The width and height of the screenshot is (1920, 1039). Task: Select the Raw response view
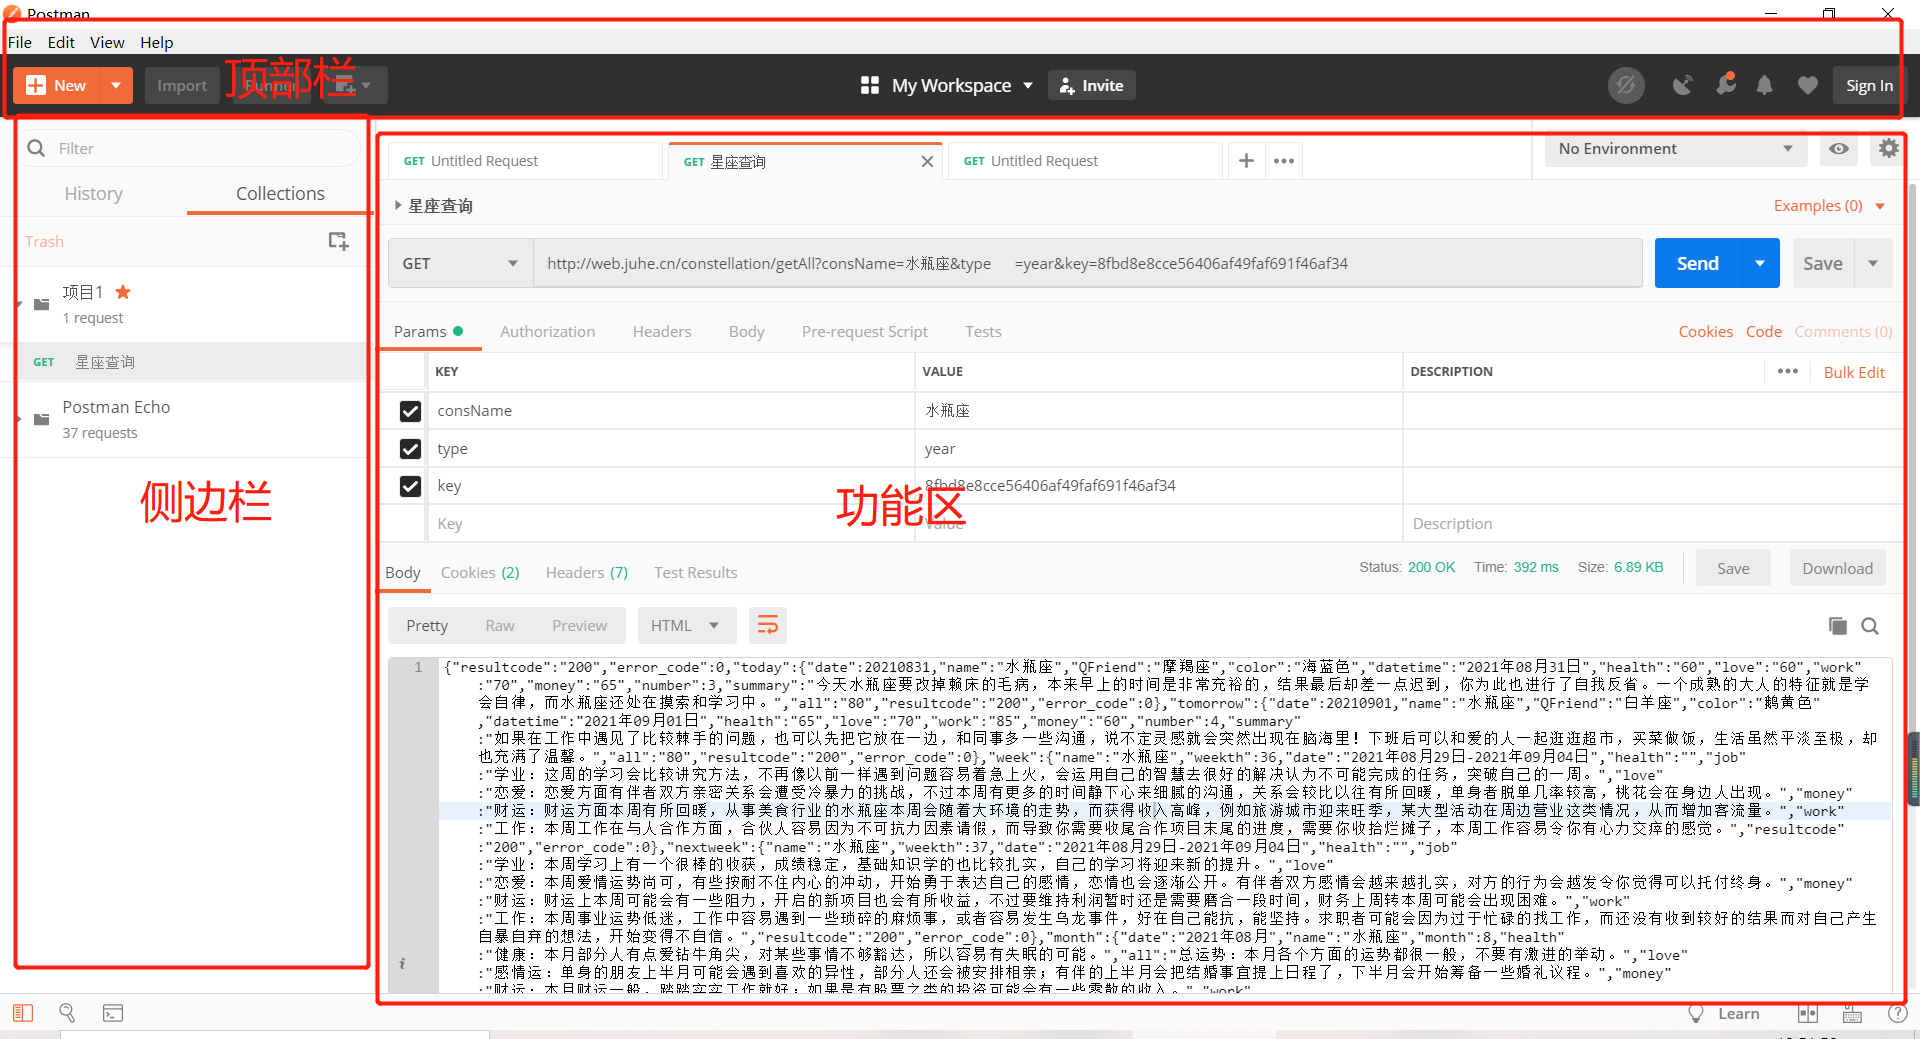499,626
